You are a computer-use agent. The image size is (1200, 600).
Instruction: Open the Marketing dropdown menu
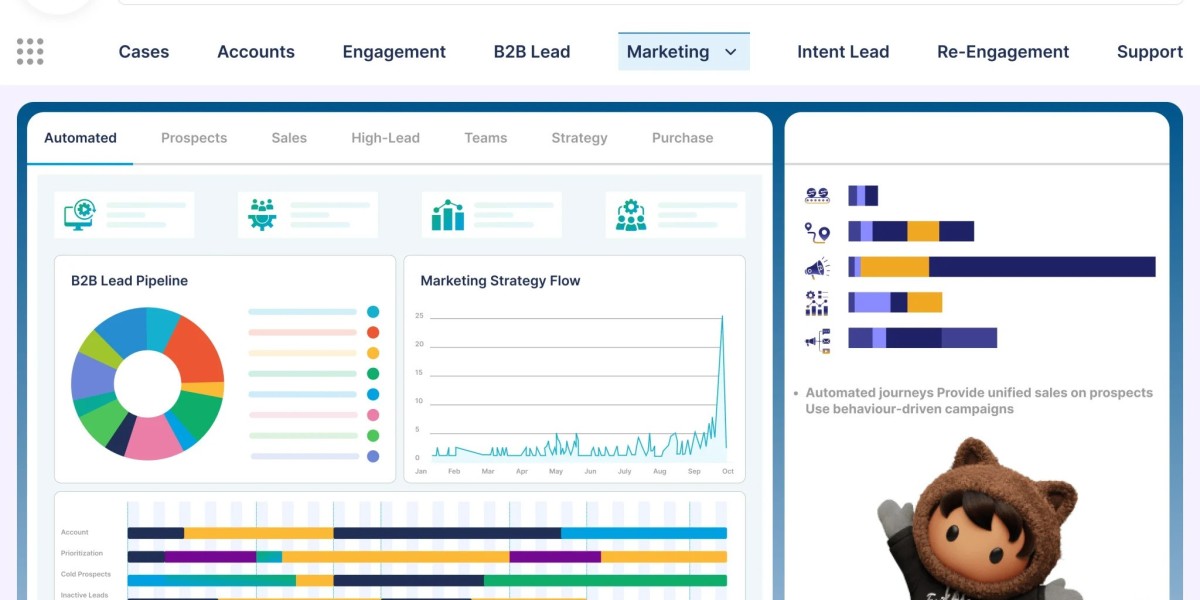point(683,51)
